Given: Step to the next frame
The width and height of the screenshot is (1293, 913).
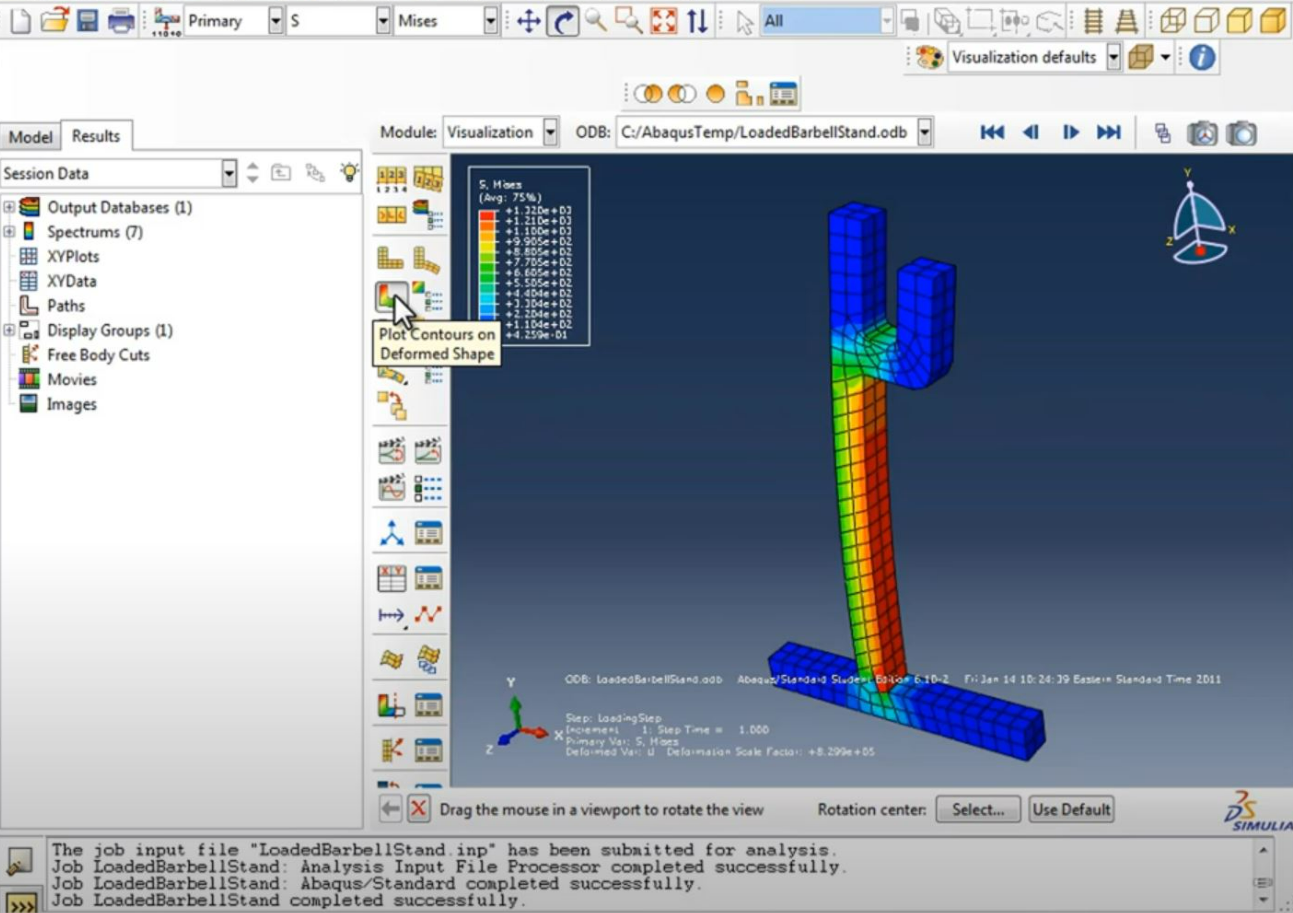Looking at the screenshot, I should click(x=1070, y=132).
